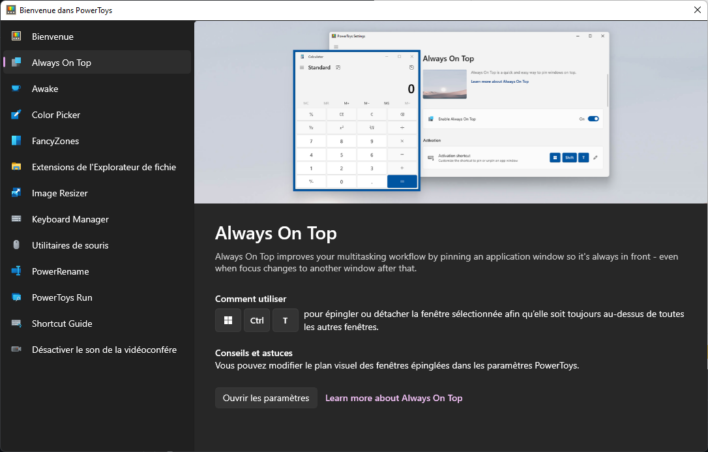Click the Always On Top preview image
The height and width of the screenshot is (452, 708).
[451, 113]
